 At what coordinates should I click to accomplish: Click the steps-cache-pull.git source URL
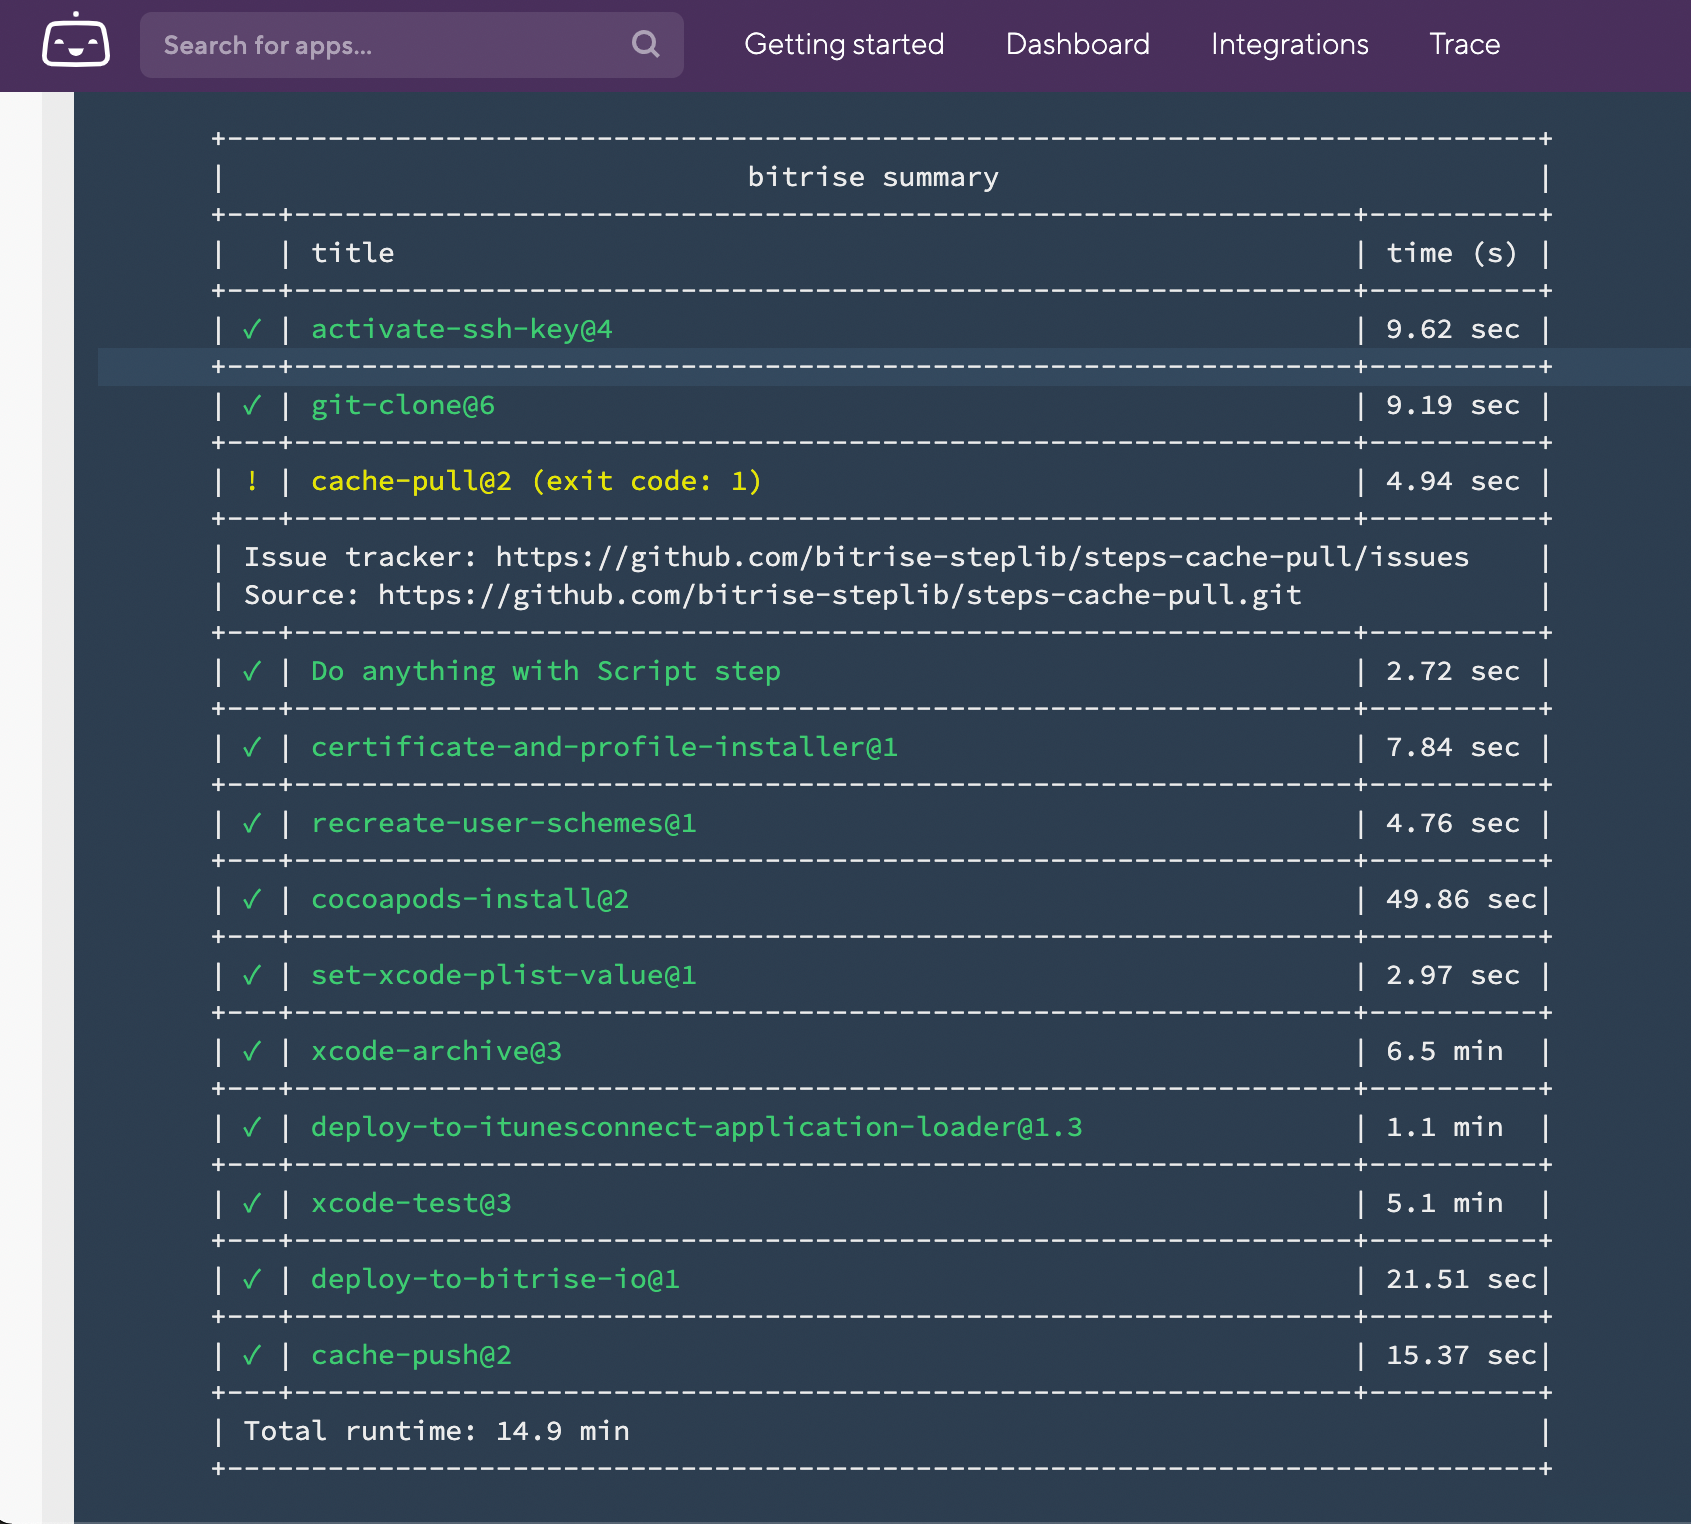pos(839,595)
